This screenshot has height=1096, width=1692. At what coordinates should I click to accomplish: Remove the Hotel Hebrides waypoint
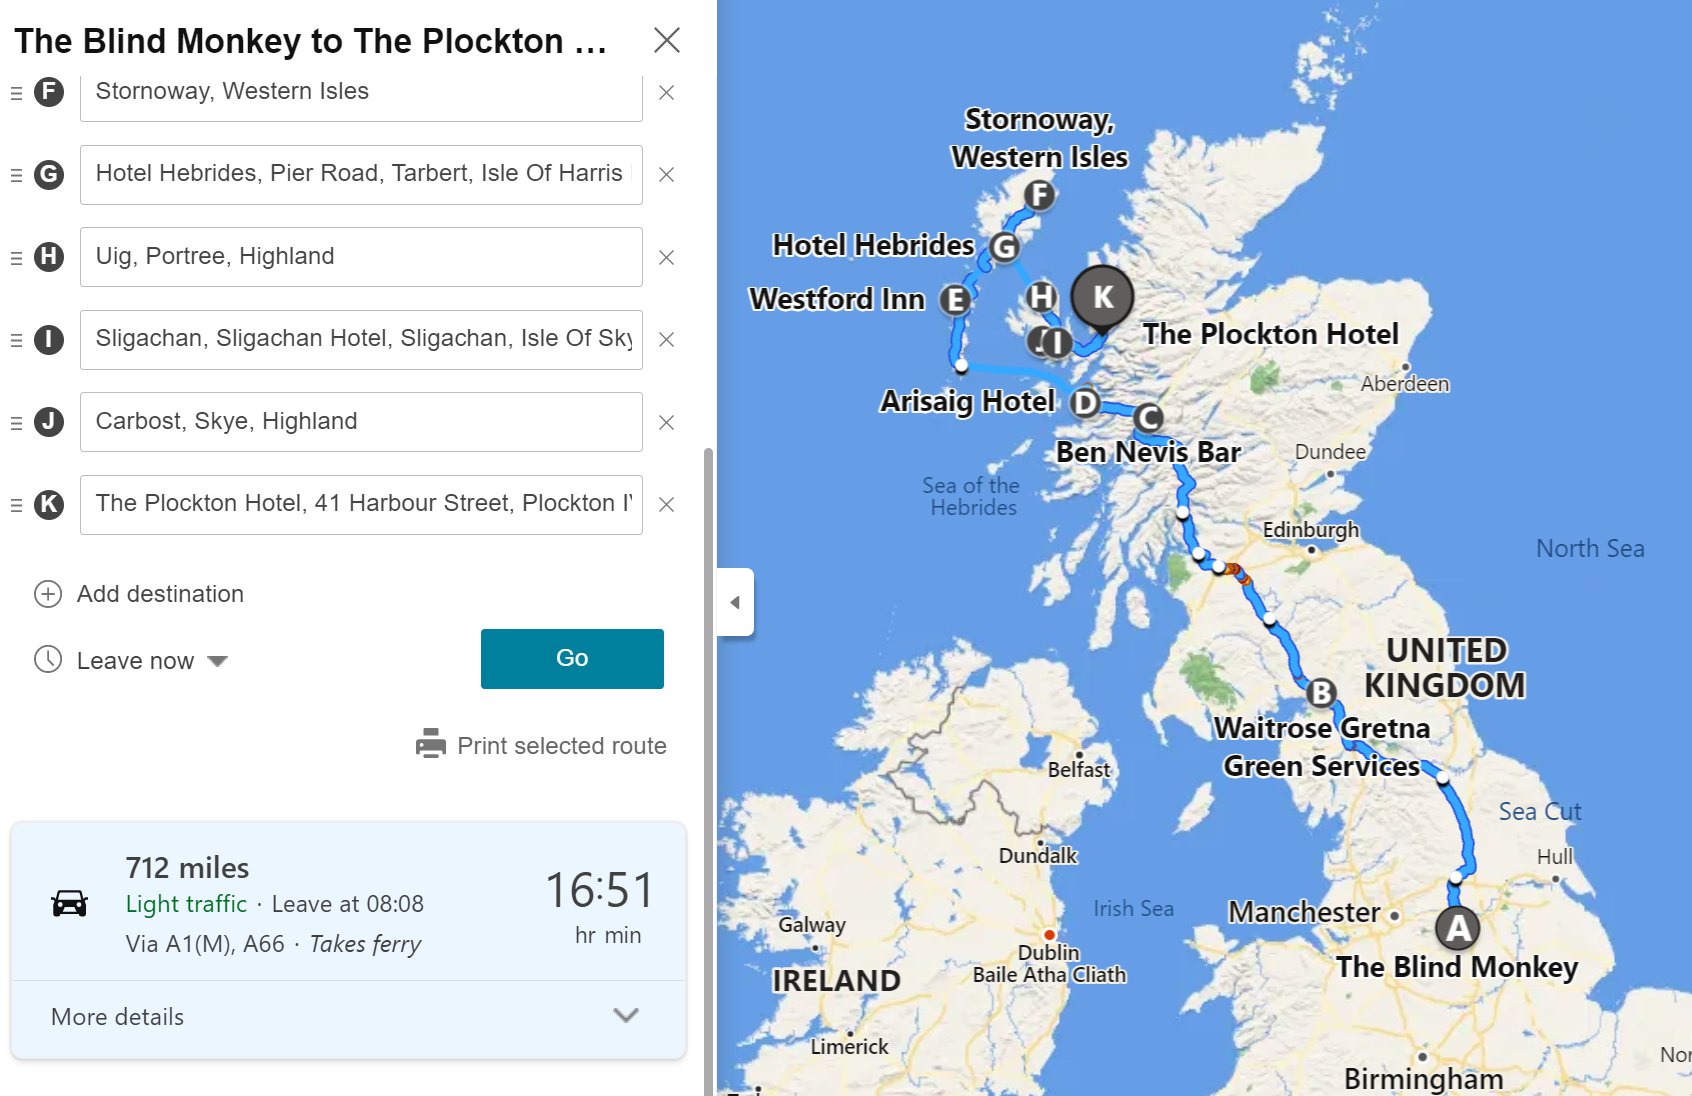pyautogui.click(x=666, y=175)
